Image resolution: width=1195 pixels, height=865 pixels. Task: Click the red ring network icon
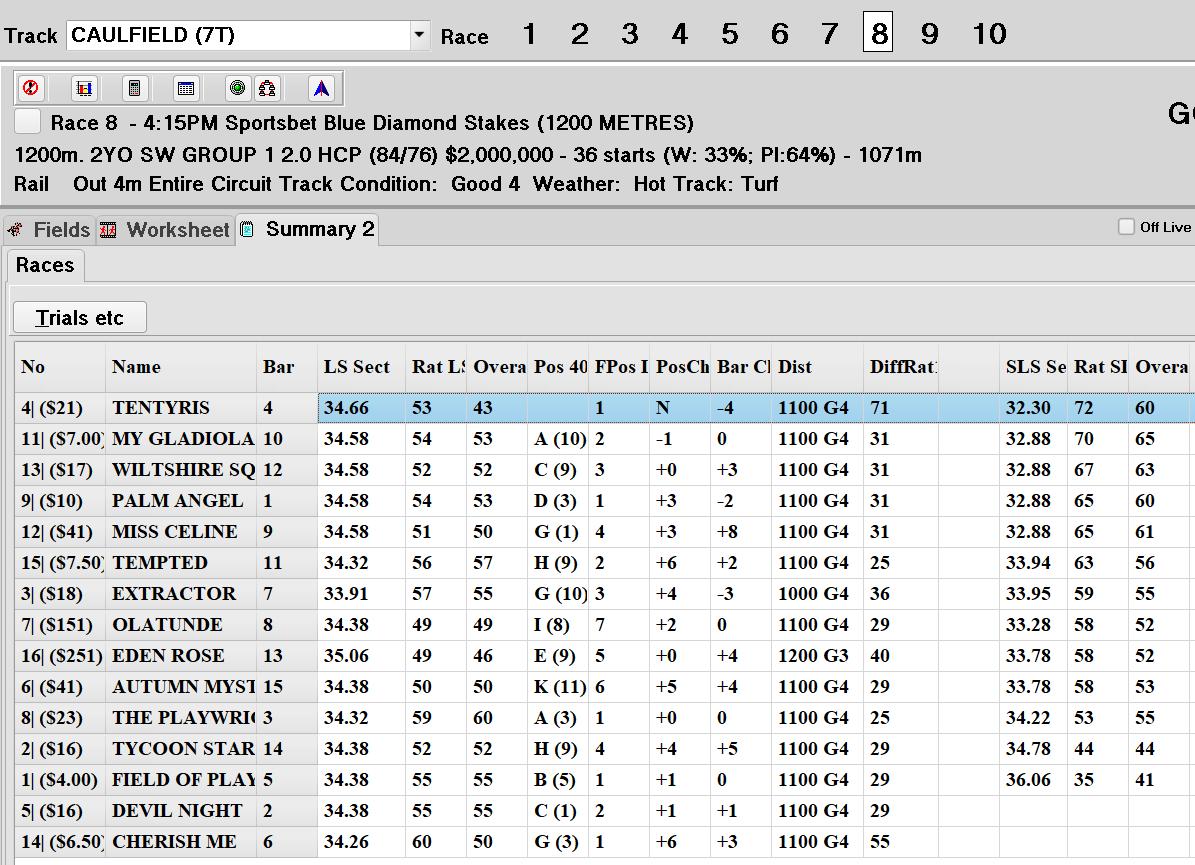[266, 88]
